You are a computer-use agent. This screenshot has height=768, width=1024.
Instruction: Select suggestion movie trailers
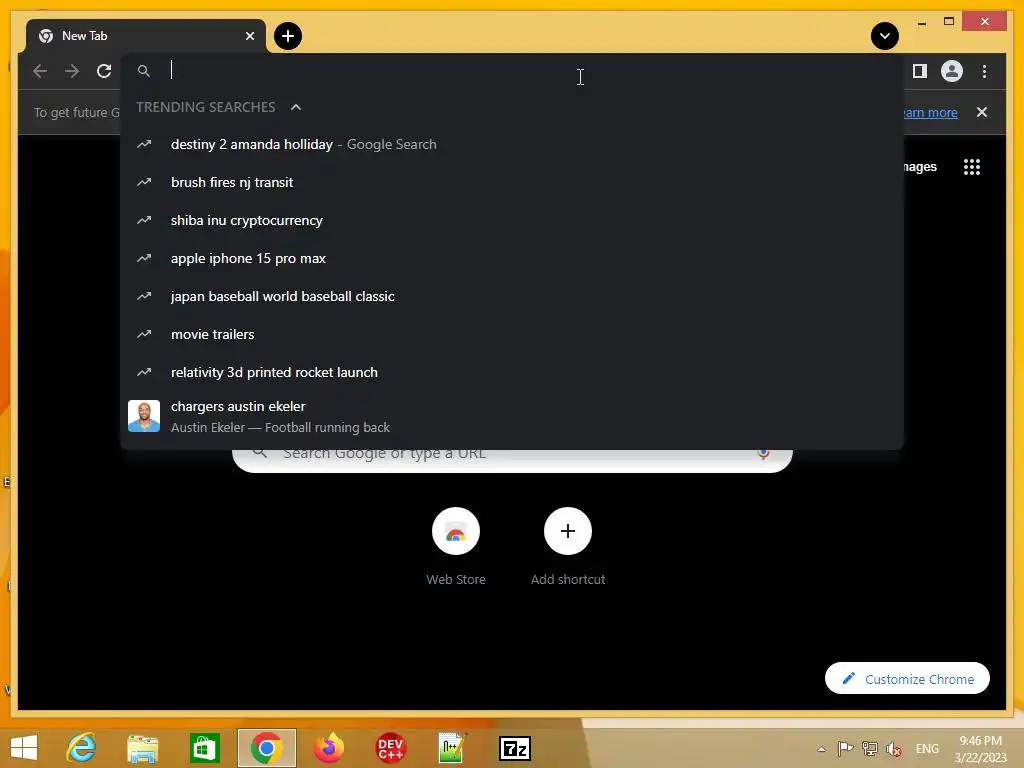[x=511, y=334]
